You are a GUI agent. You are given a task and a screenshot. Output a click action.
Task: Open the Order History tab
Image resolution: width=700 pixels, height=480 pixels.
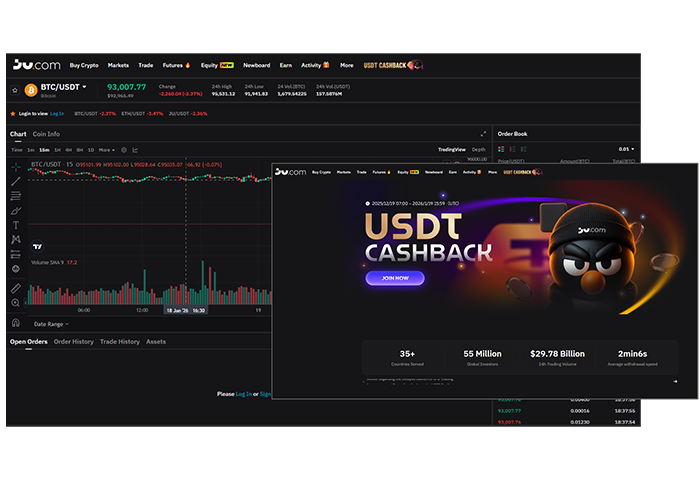[x=74, y=342]
